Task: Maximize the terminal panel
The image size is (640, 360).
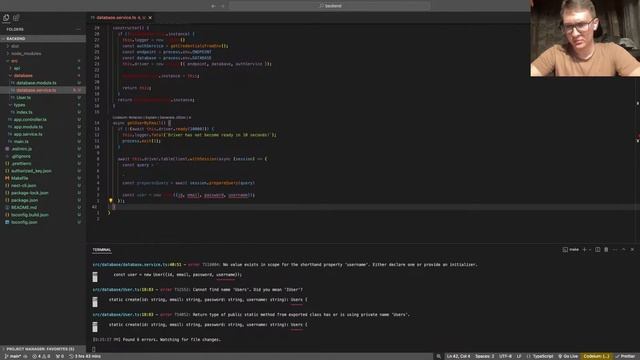Action: [x=623, y=249]
